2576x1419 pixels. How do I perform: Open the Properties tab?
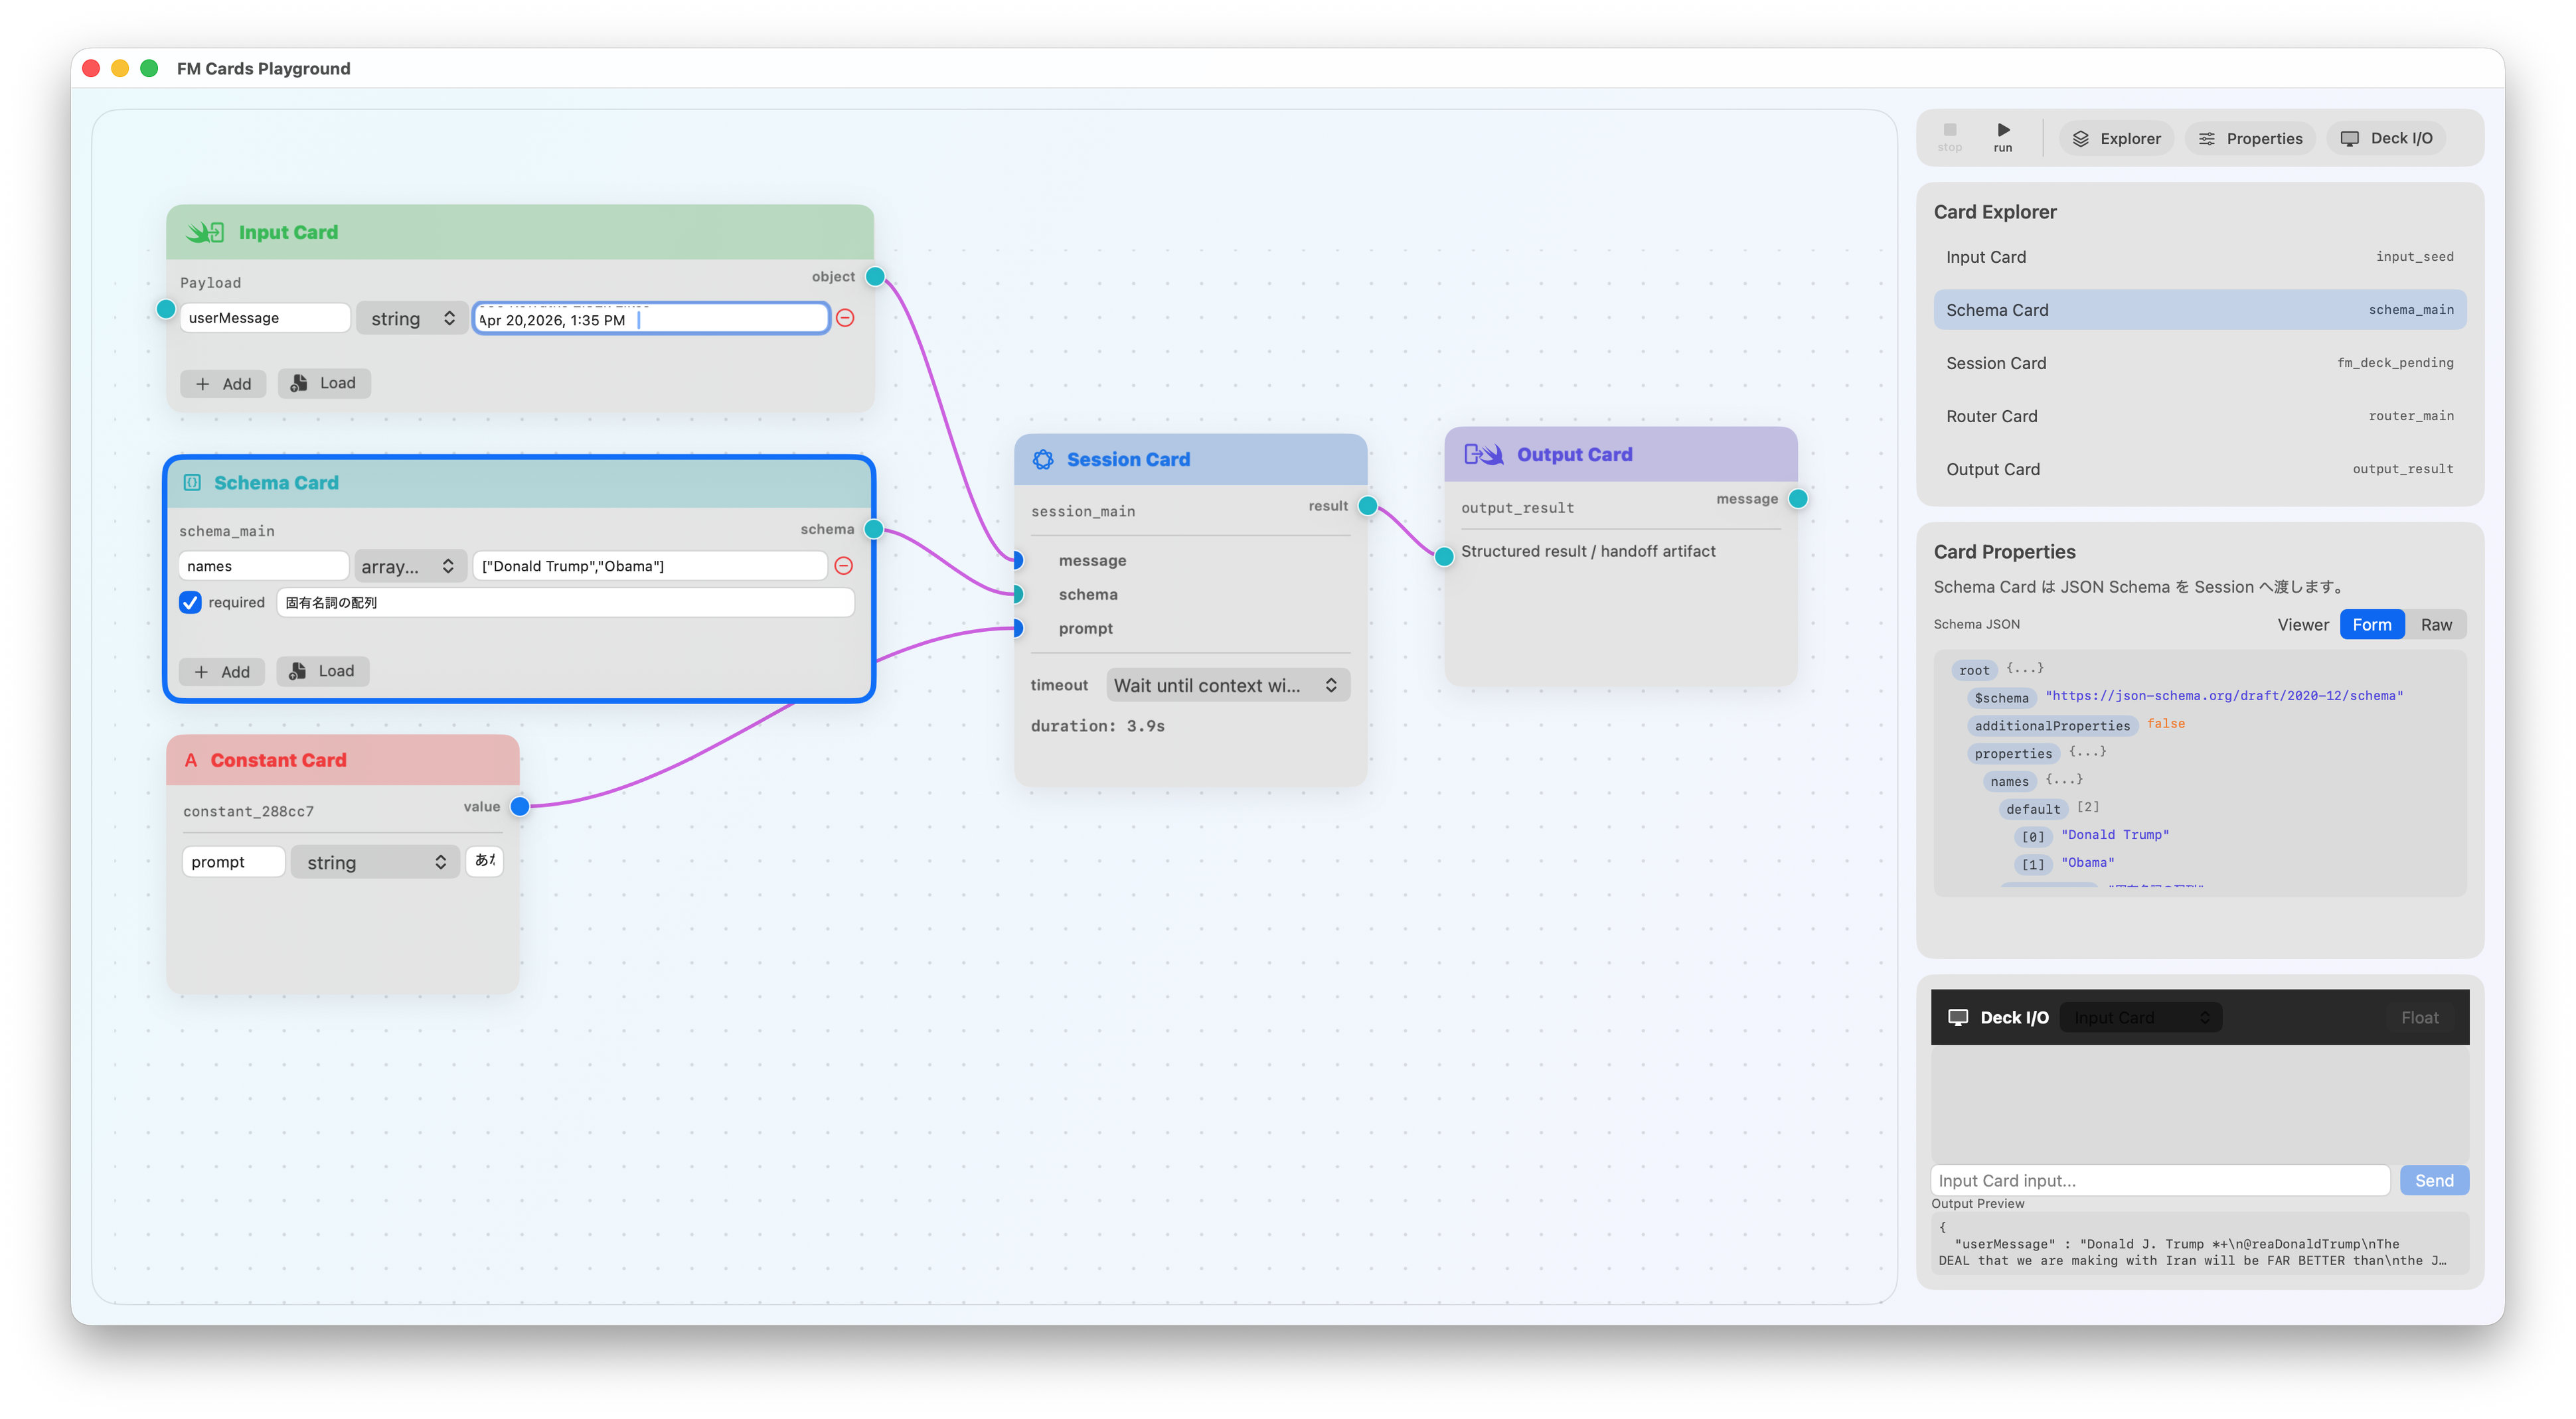(x=2250, y=139)
